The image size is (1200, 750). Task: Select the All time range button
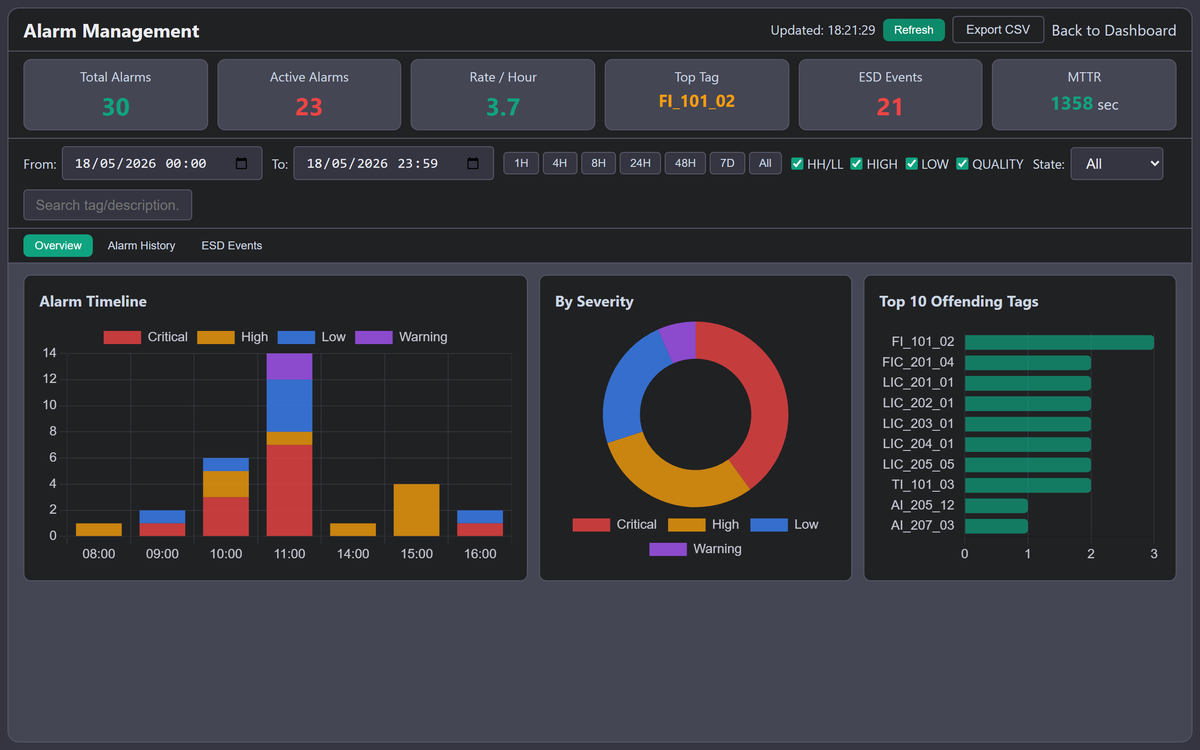[x=765, y=163]
